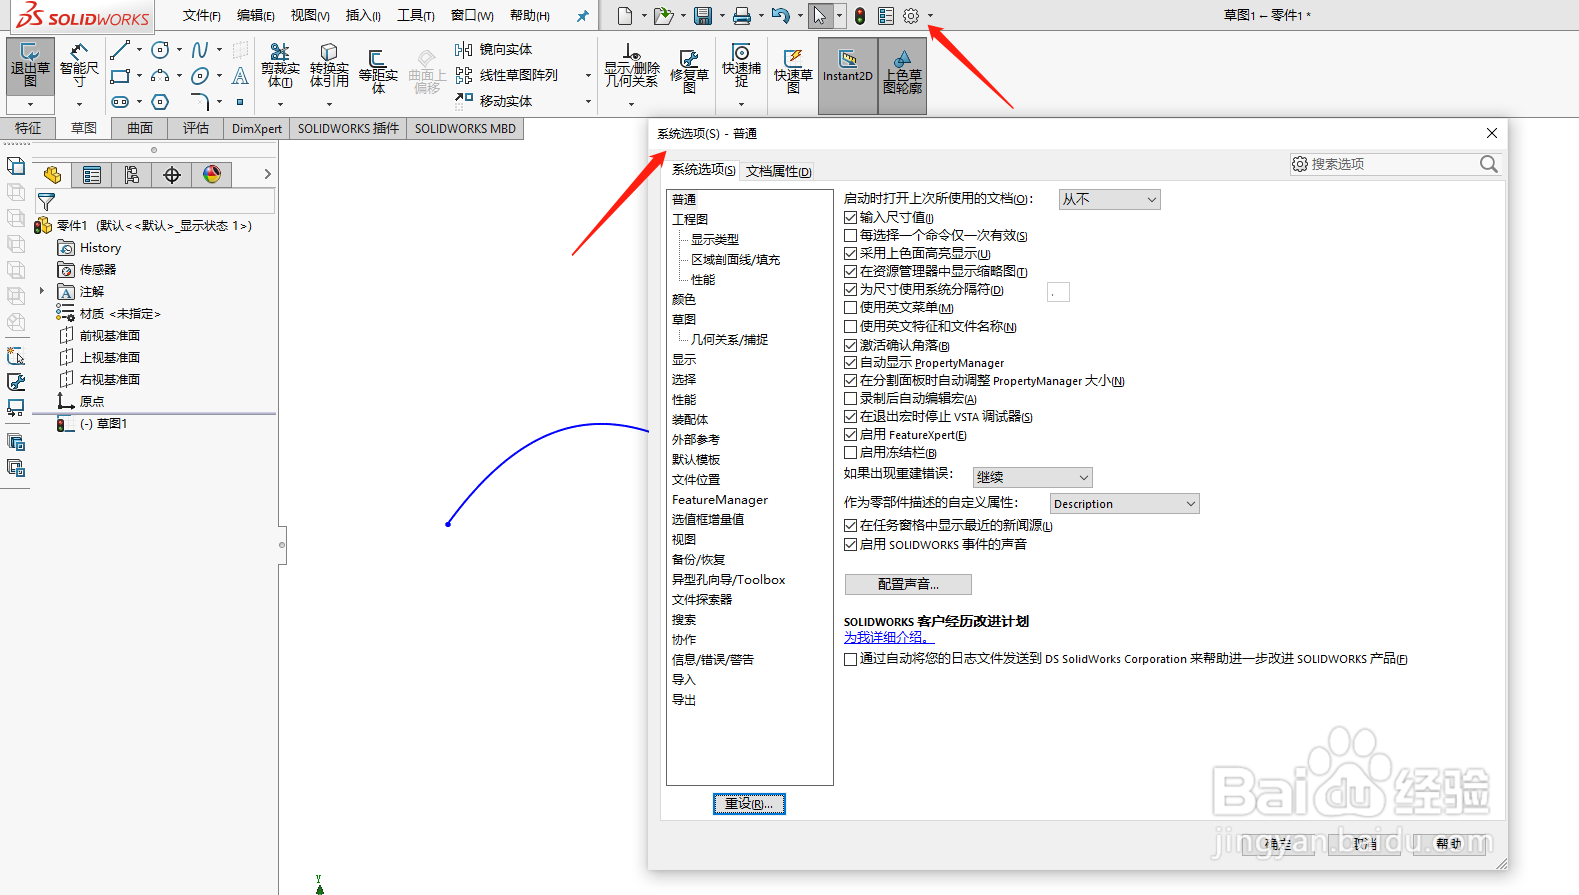Open the 帮助(H) menu
This screenshot has width=1579, height=895.
(530, 16)
